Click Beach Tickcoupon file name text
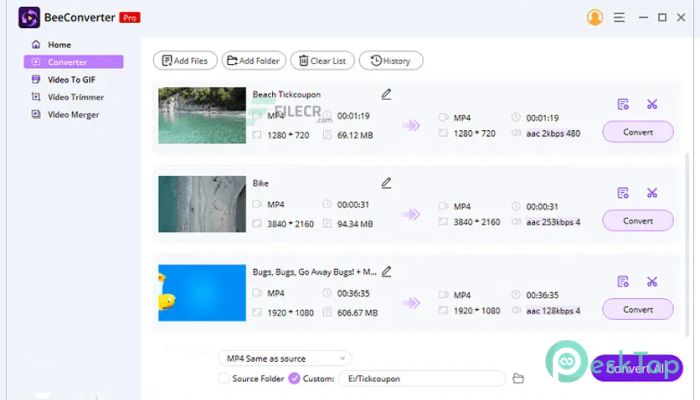 click(287, 95)
